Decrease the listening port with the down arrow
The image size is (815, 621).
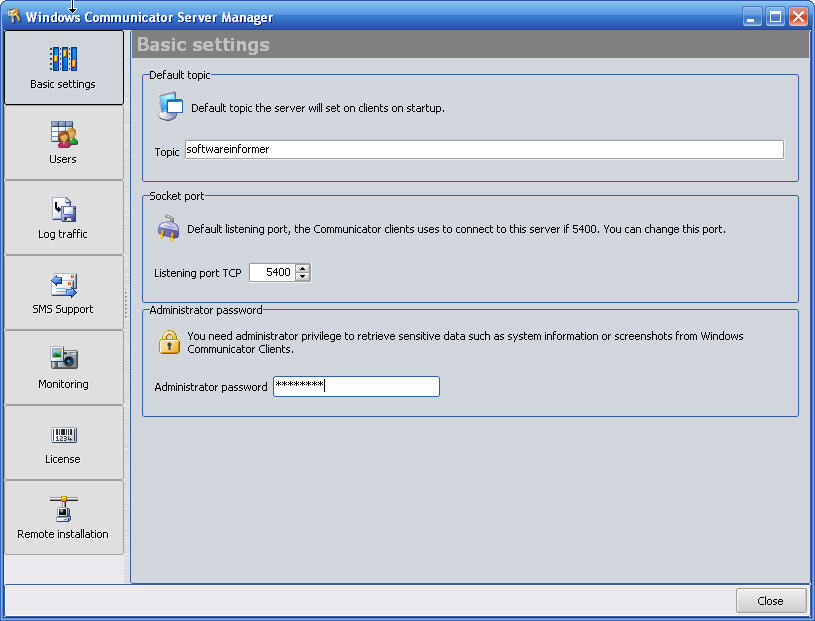[x=303, y=277]
